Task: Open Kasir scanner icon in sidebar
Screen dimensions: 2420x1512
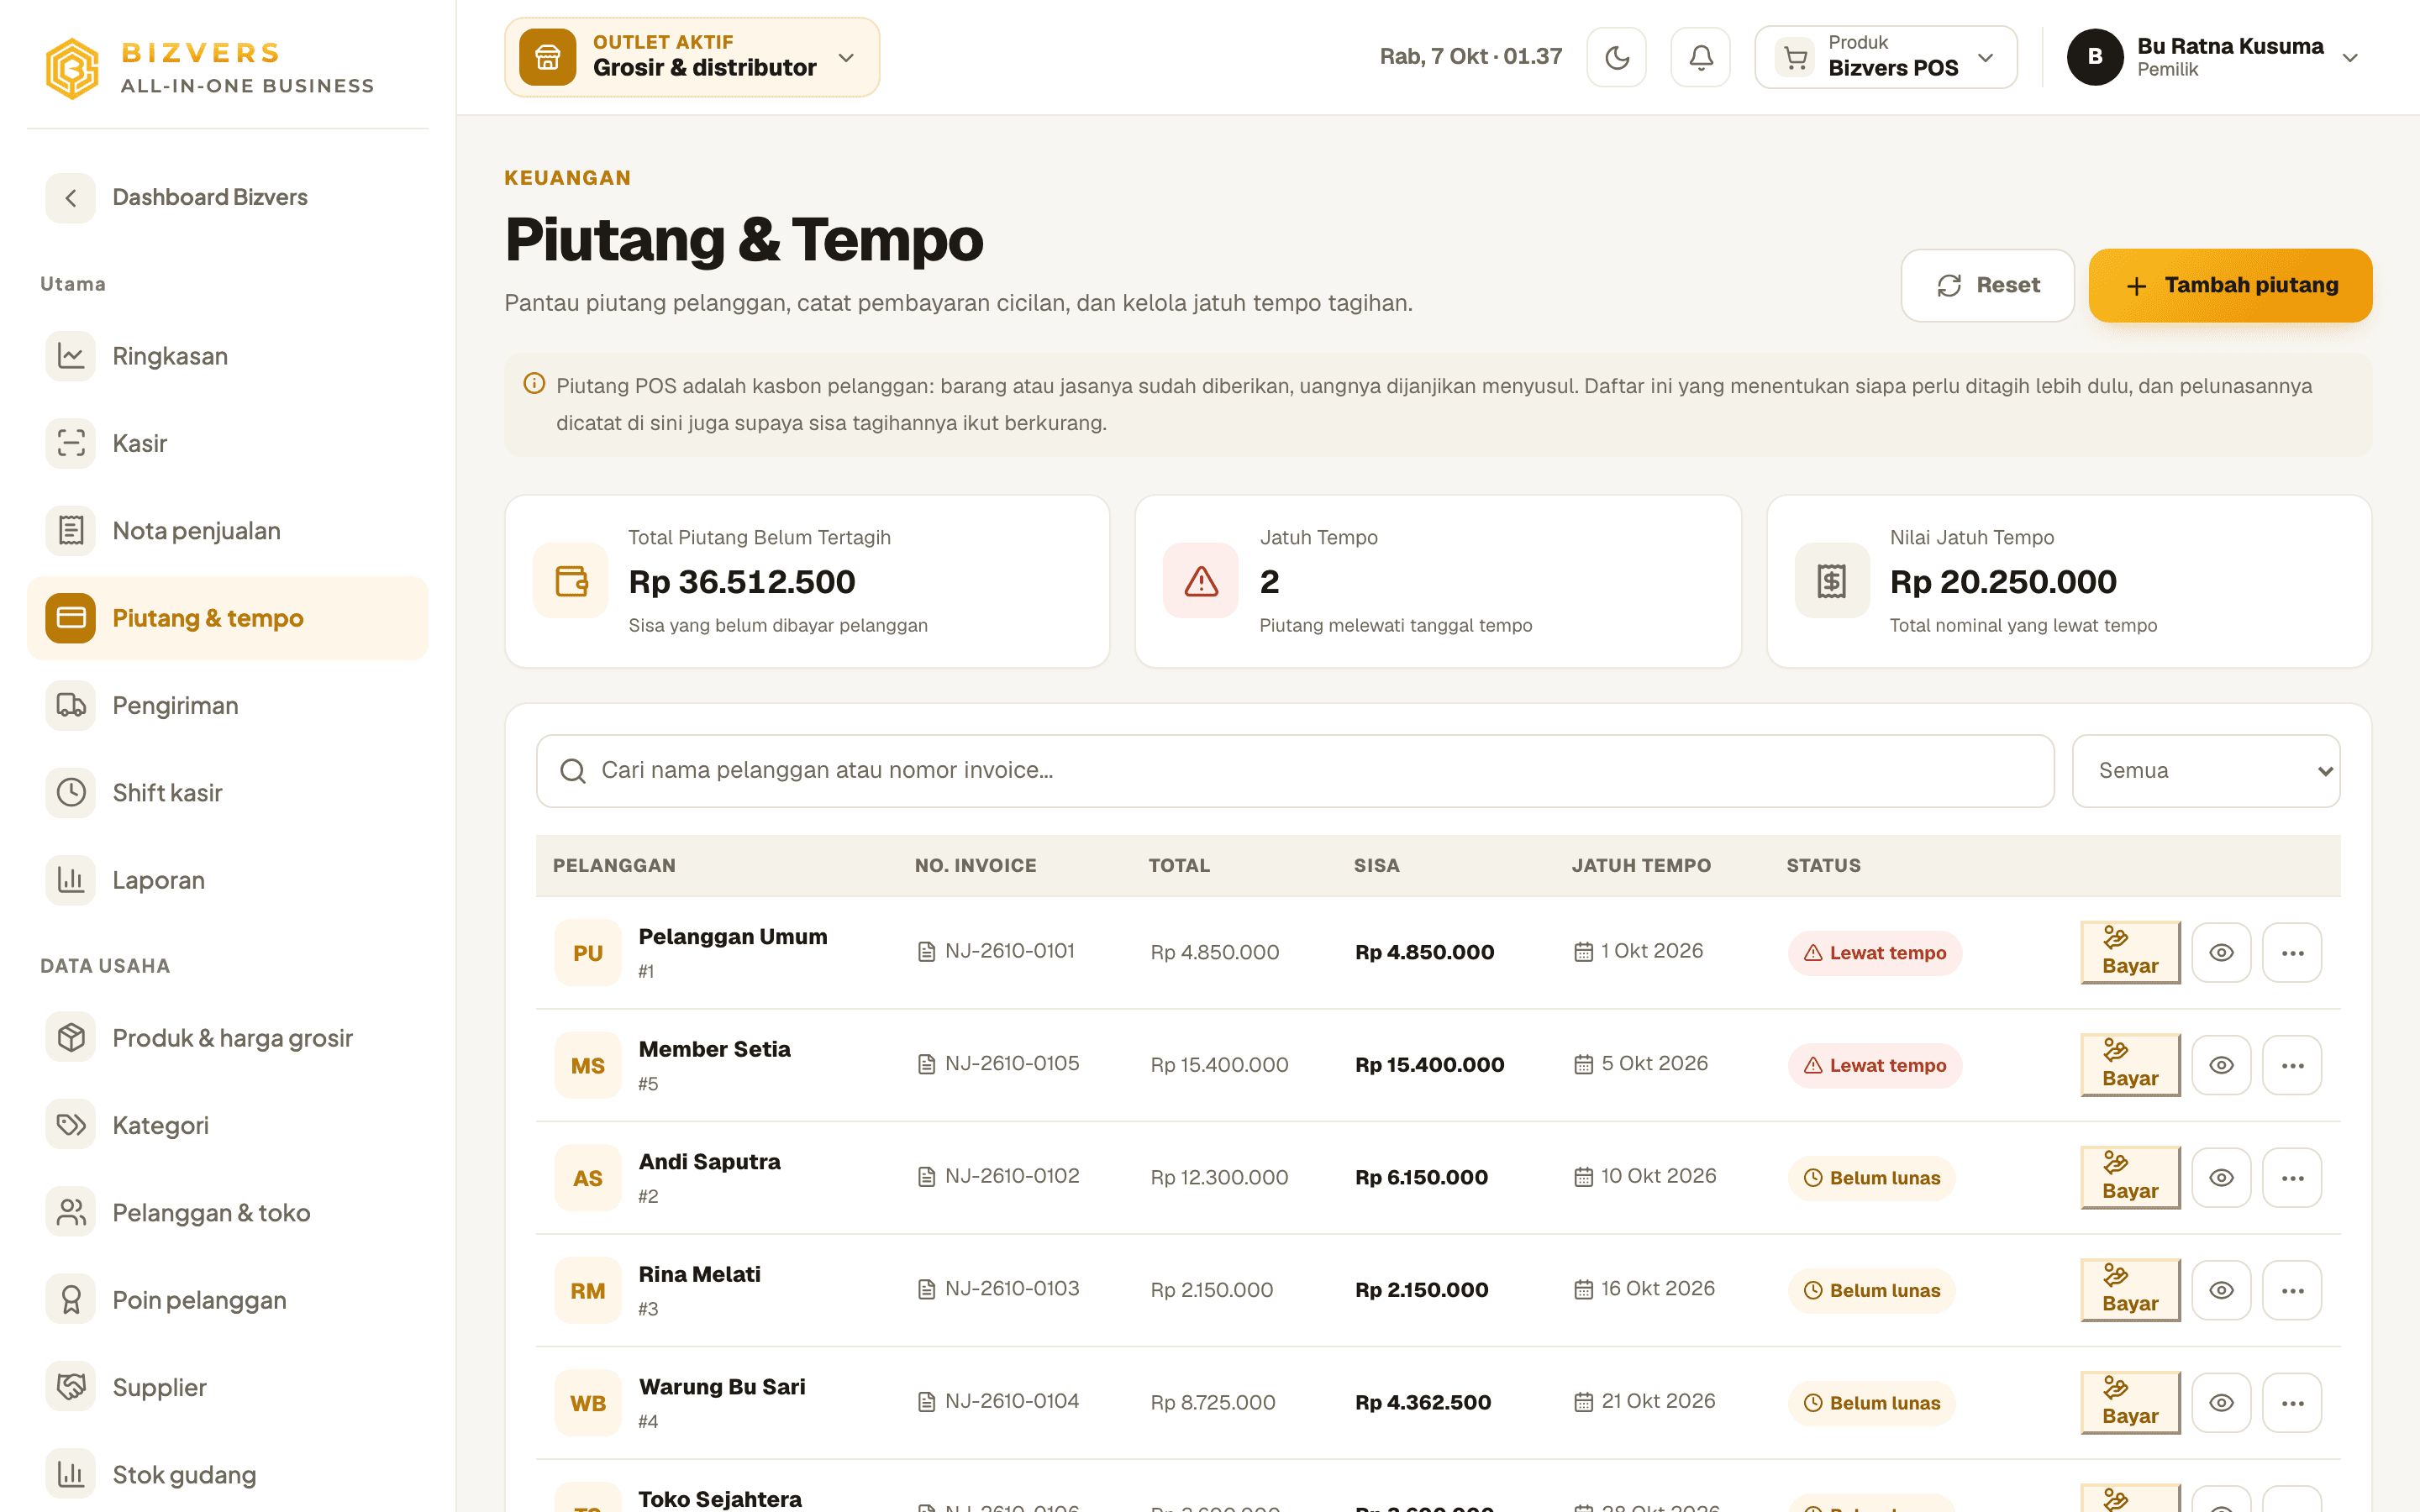Action: pyautogui.click(x=70, y=443)
